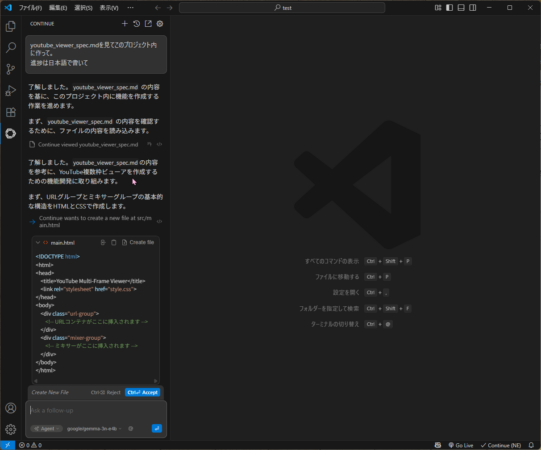Collapse the main.html code block chevron
Image resolution: width=541 pixels, height=450 pixels.
coord(38,243)
